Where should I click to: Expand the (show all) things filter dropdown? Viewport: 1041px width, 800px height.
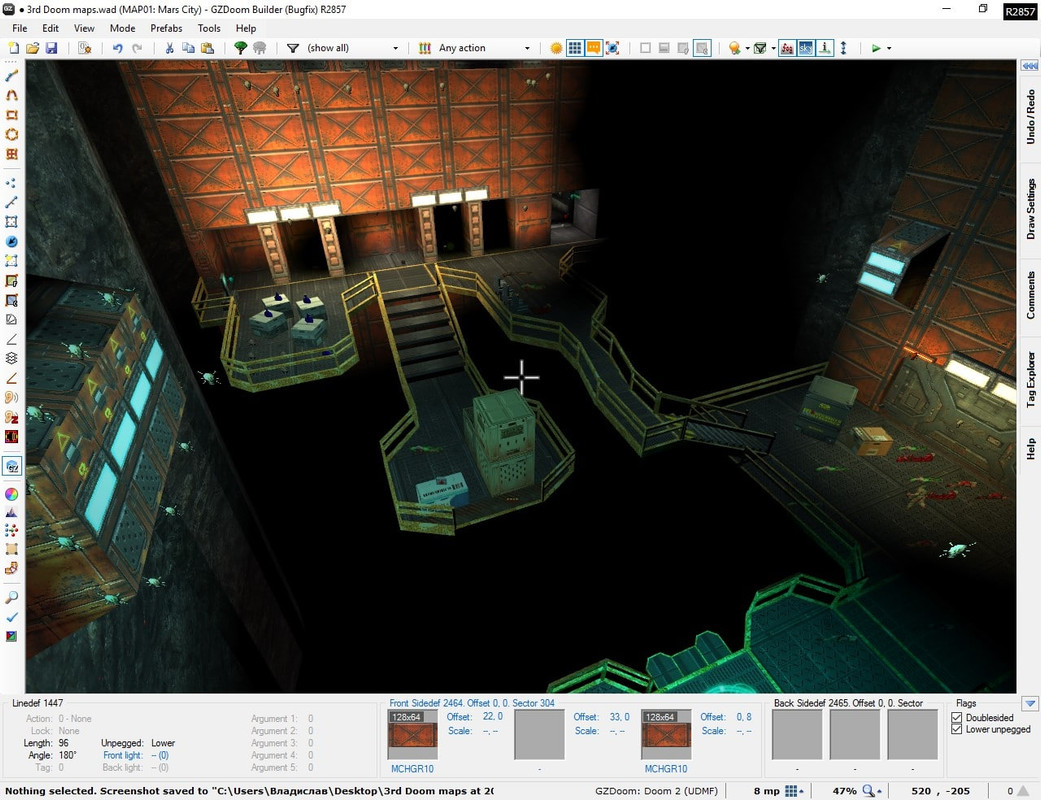pyautogui.click(x=396, y=48)
